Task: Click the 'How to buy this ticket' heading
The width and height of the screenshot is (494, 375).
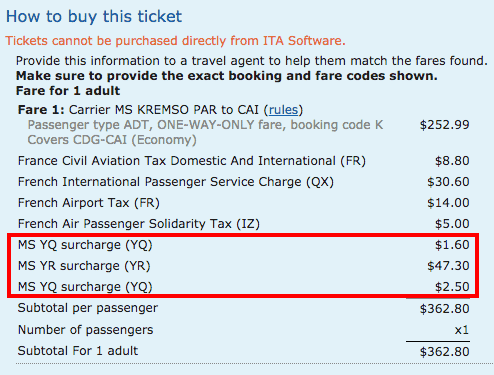Action: [x=94, y=16]
